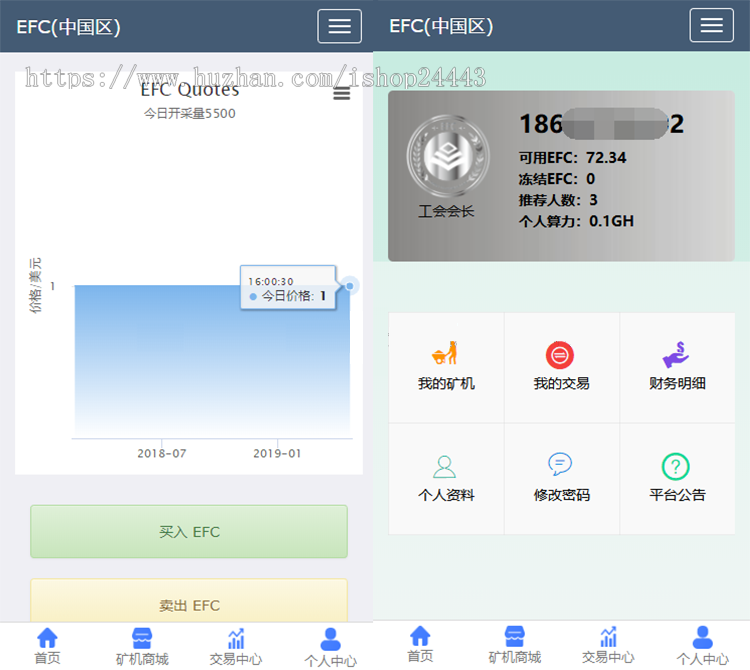Open 财务明细 hand-with-dollar icon
This screenshot has width=750, height=670.
pyautogui.click(x=676, y=354)
